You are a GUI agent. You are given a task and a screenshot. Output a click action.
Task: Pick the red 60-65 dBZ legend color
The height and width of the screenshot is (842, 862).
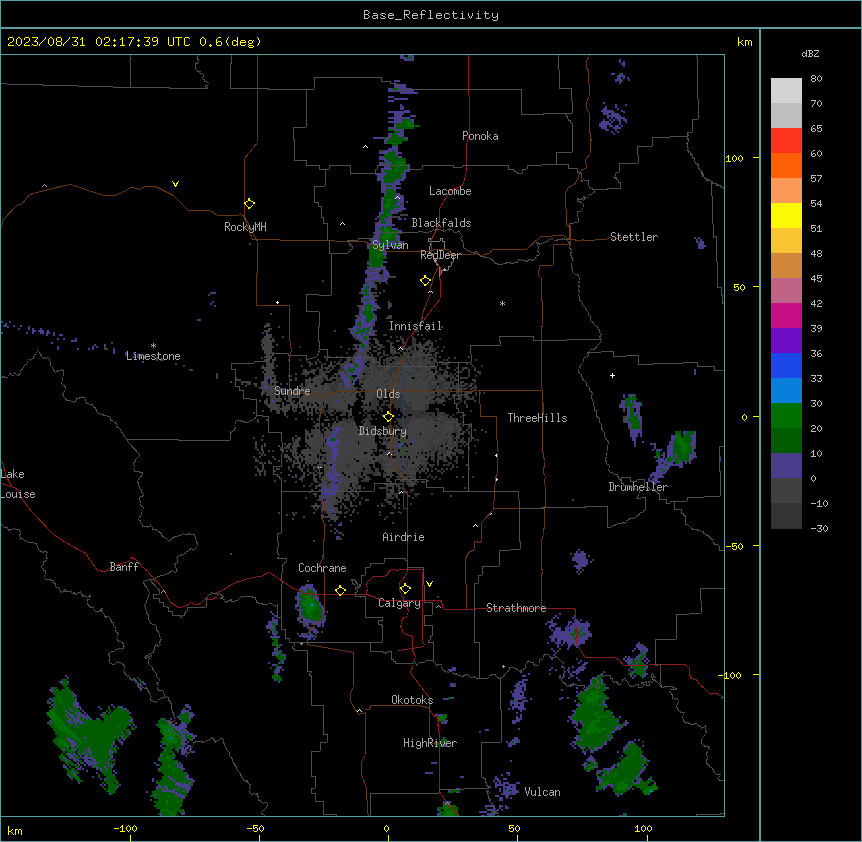pyautogui.click(x=786, y=141)
